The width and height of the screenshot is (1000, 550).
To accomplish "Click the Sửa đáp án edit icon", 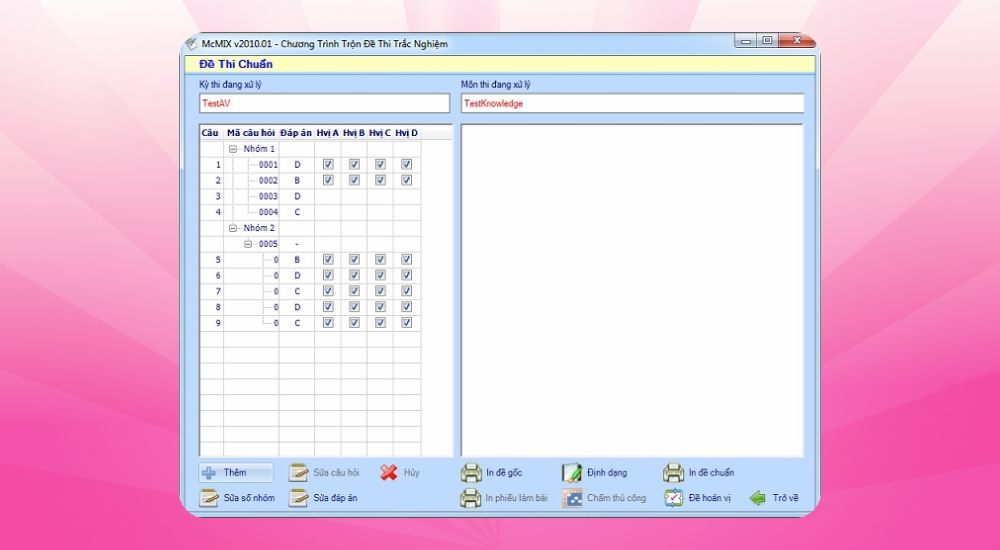I will point(298,498).
